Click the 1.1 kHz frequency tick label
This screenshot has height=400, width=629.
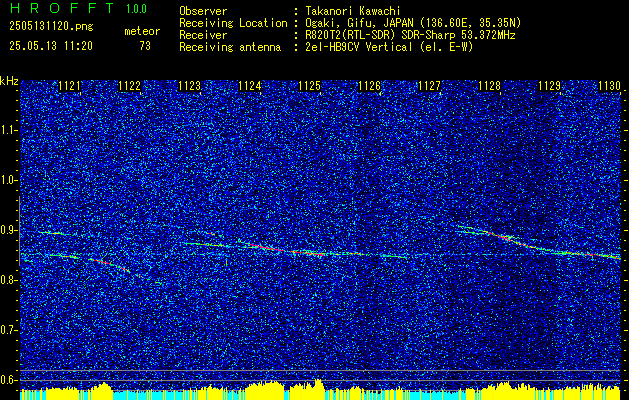[8, 130]
